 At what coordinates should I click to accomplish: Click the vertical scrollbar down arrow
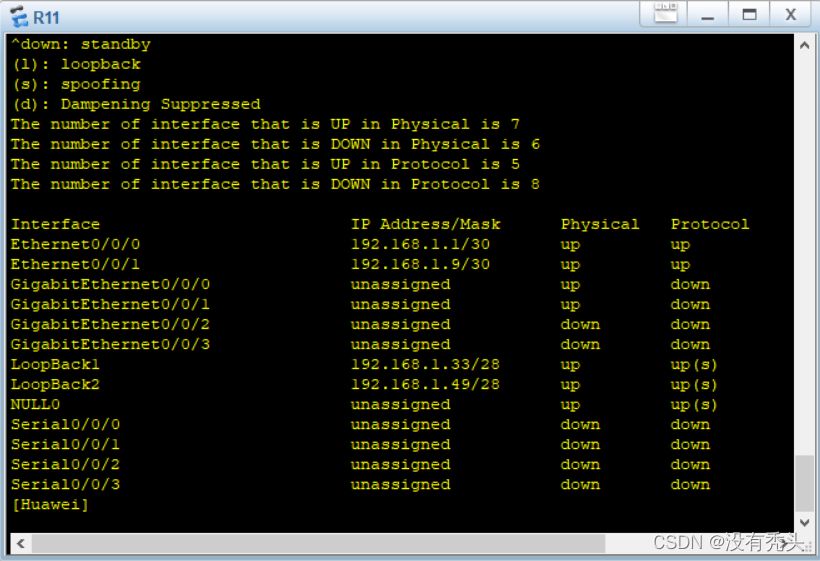[804, 522]
